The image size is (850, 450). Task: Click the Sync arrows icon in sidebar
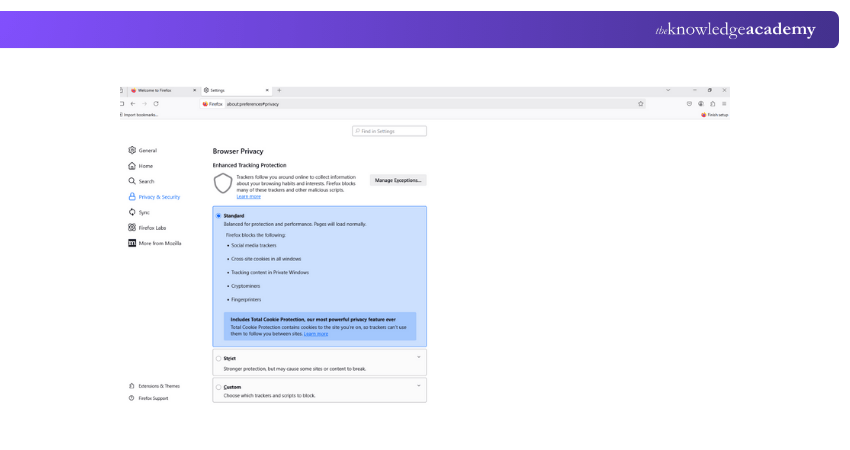click(132, 212)
